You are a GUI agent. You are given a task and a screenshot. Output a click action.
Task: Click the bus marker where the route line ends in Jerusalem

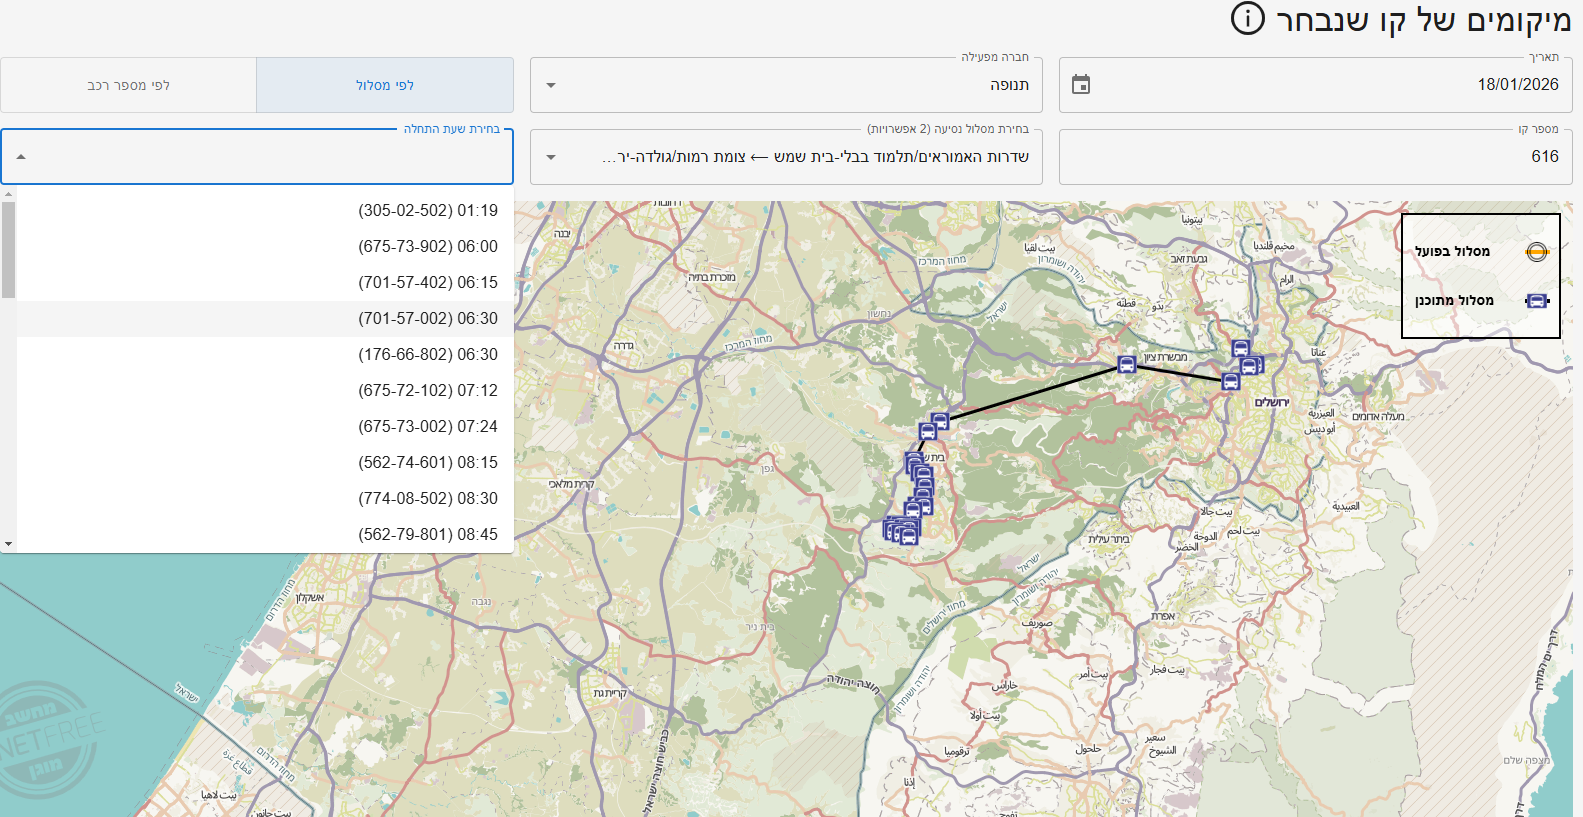(1231, 381)
